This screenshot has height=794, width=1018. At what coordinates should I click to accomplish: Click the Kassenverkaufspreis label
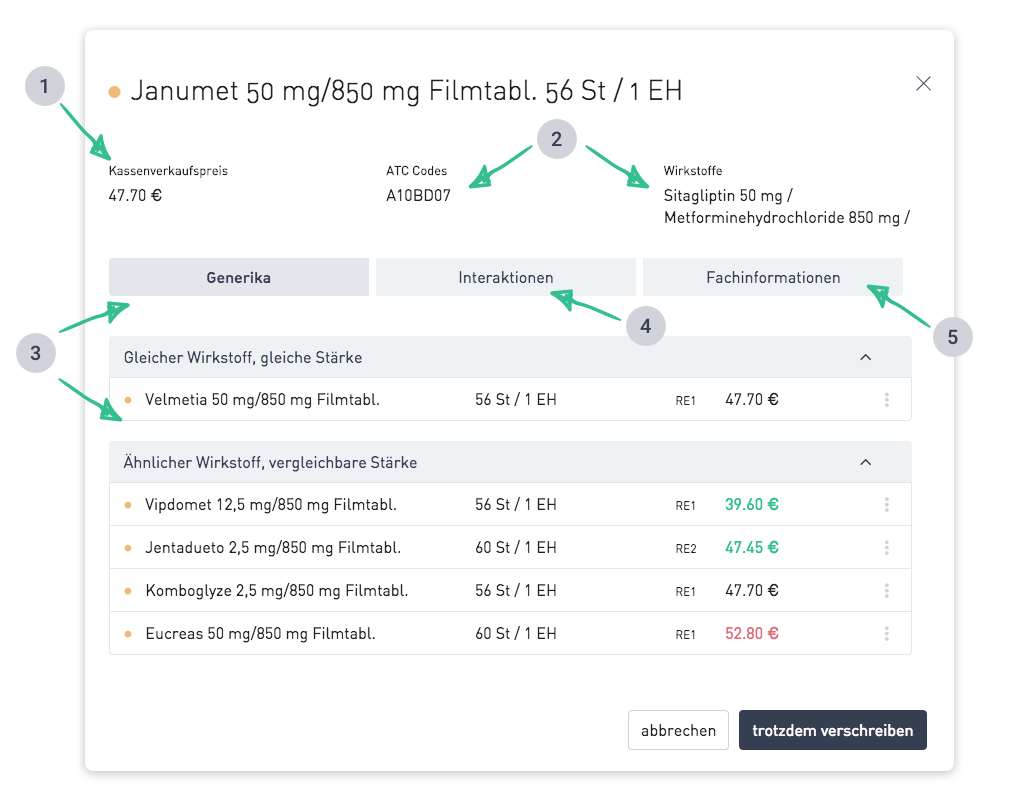coord(168,171)
